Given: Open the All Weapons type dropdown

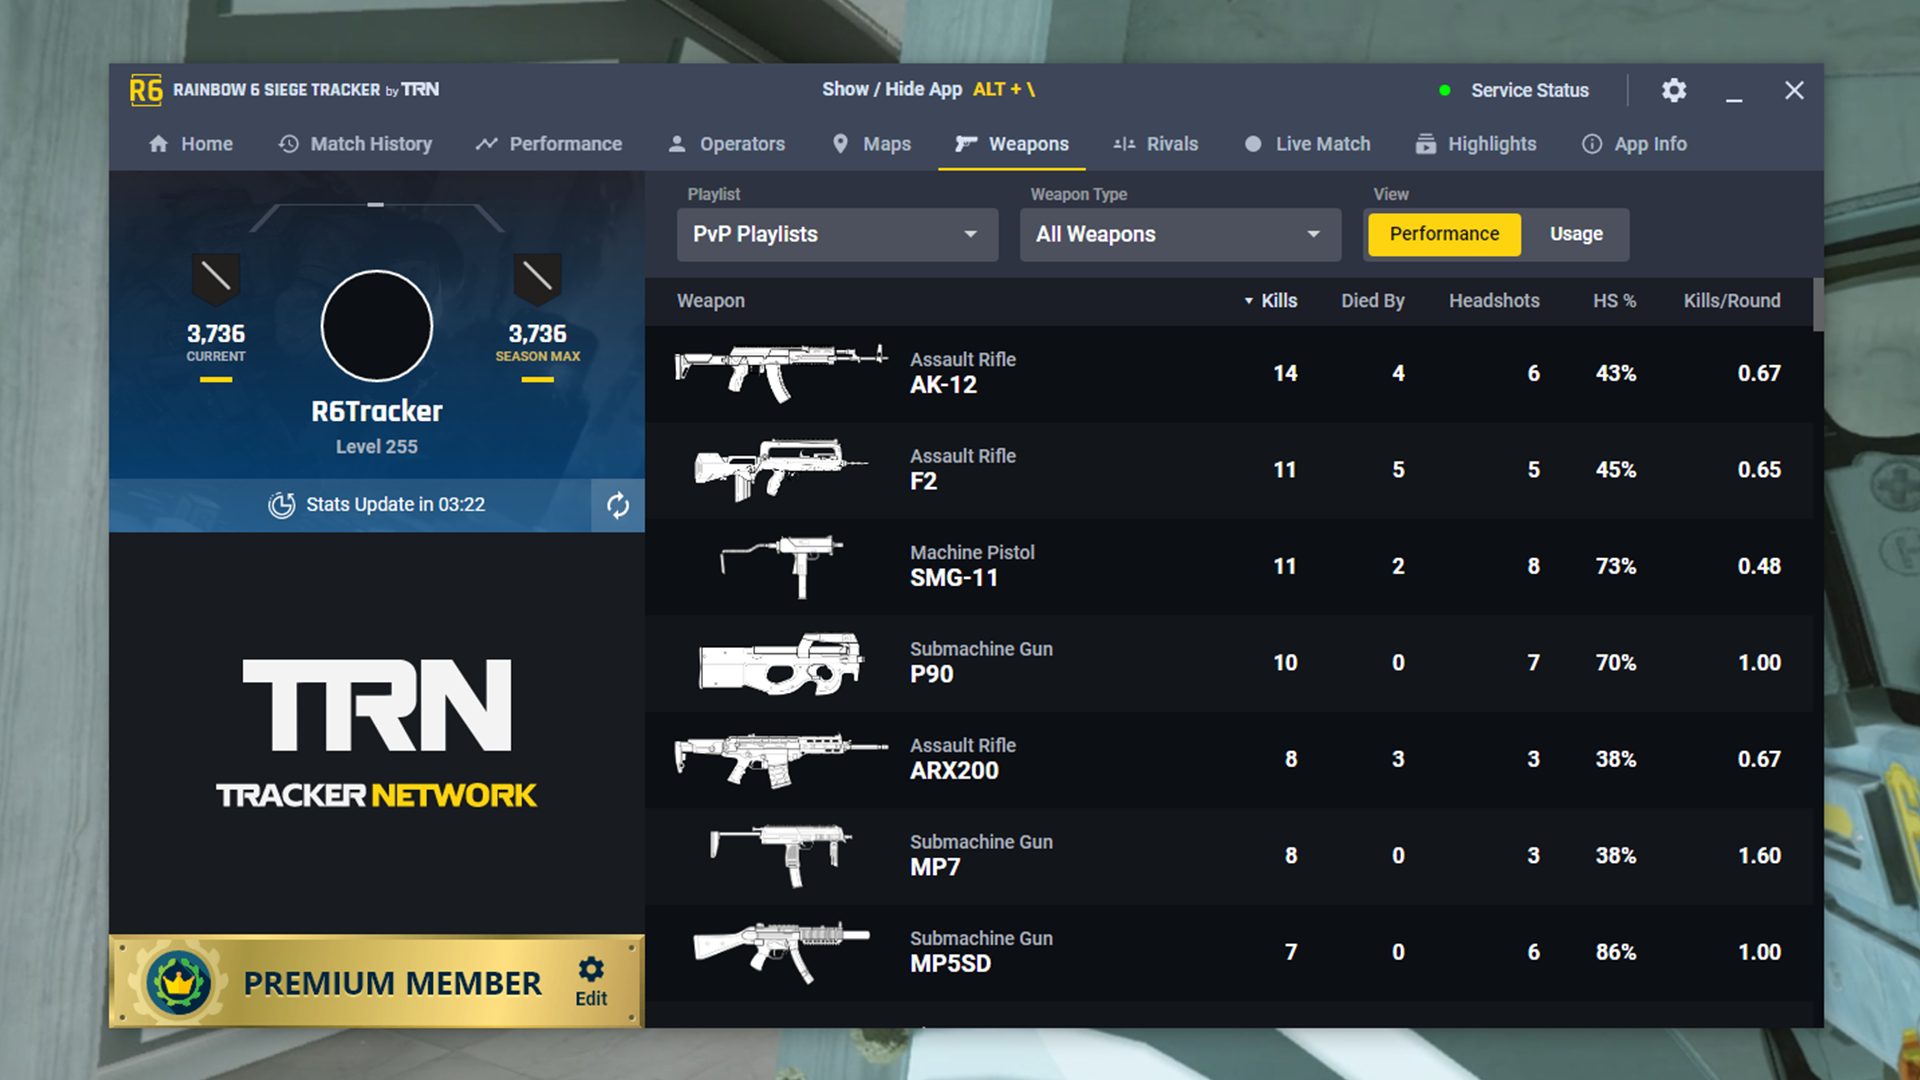Looking at the screenshot, I should pyautogui.click(x=1180, y=234).
